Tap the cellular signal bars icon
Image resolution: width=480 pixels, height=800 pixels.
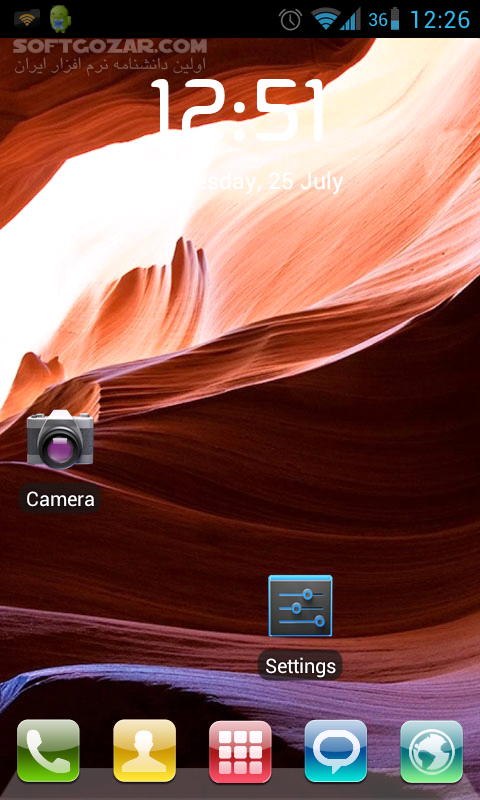click(351, 19)
